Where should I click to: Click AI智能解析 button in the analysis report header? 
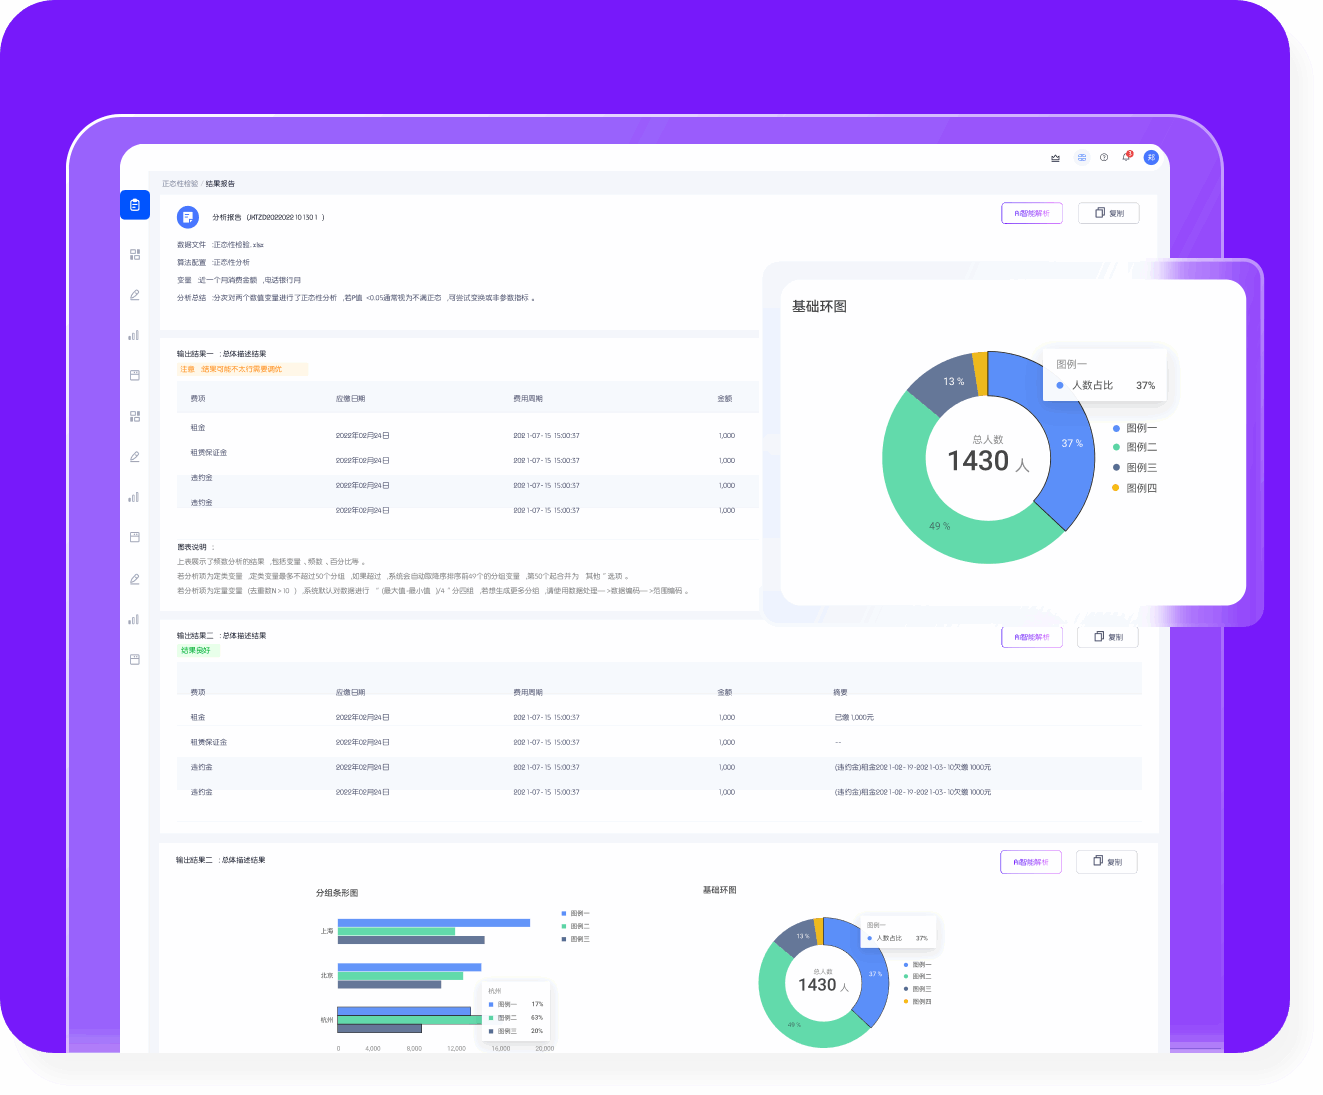click(x=1031, y=213)
